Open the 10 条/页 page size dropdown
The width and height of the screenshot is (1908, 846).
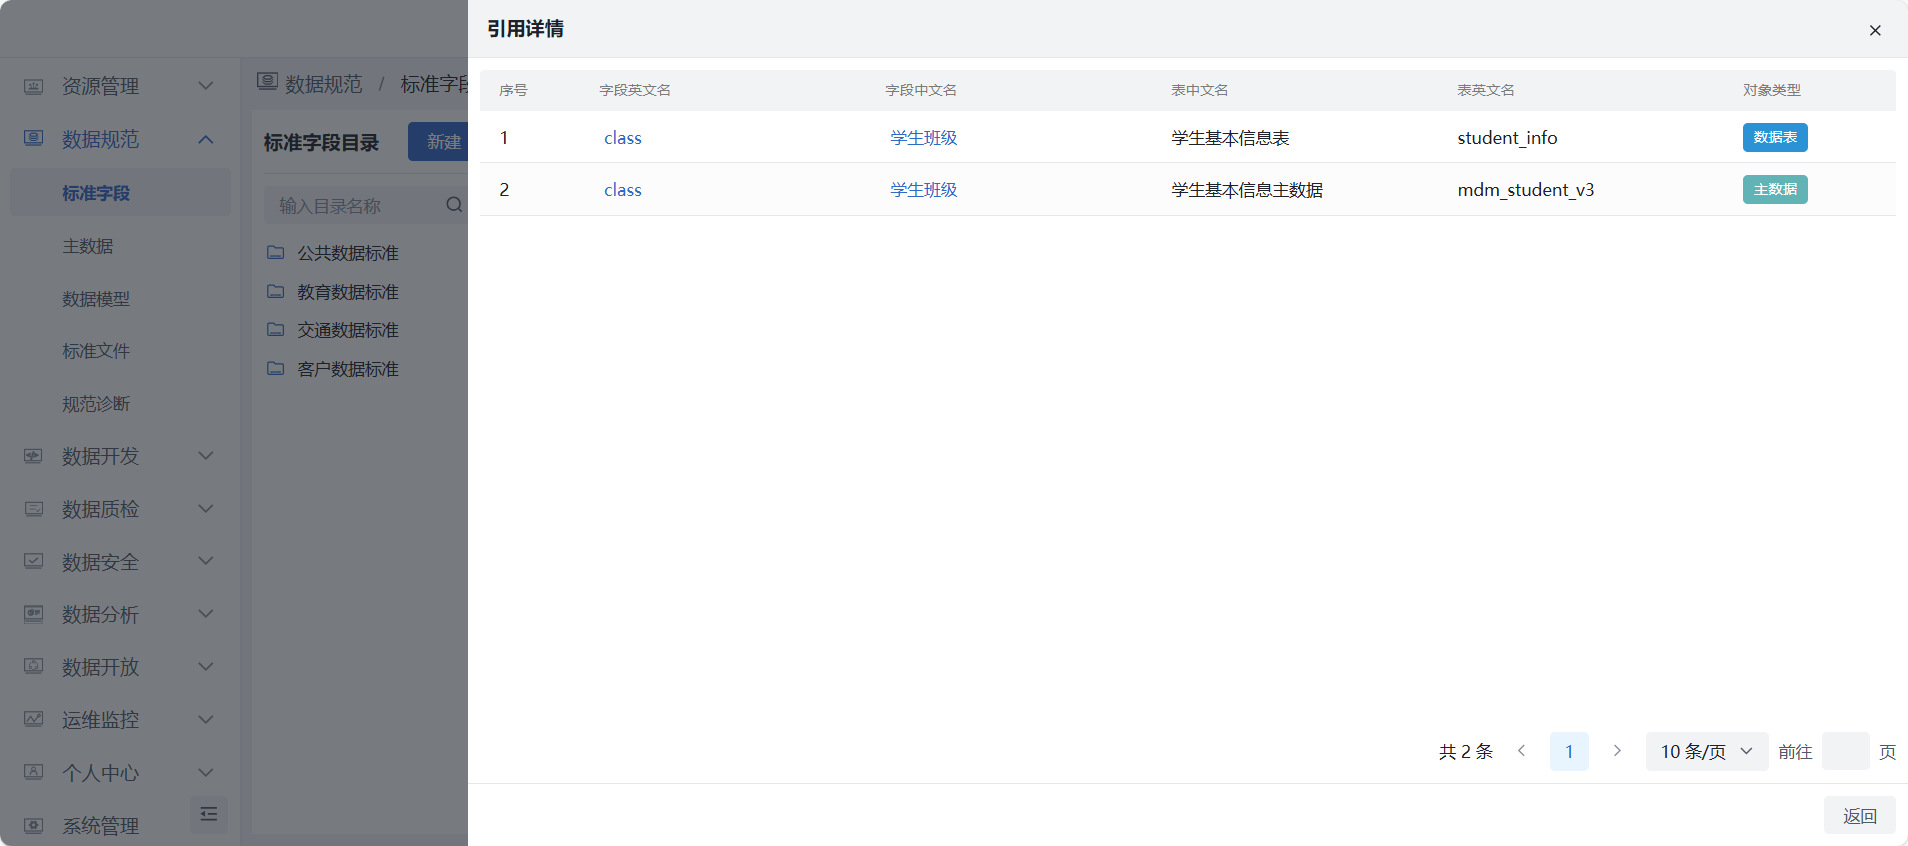point(1707,751)
